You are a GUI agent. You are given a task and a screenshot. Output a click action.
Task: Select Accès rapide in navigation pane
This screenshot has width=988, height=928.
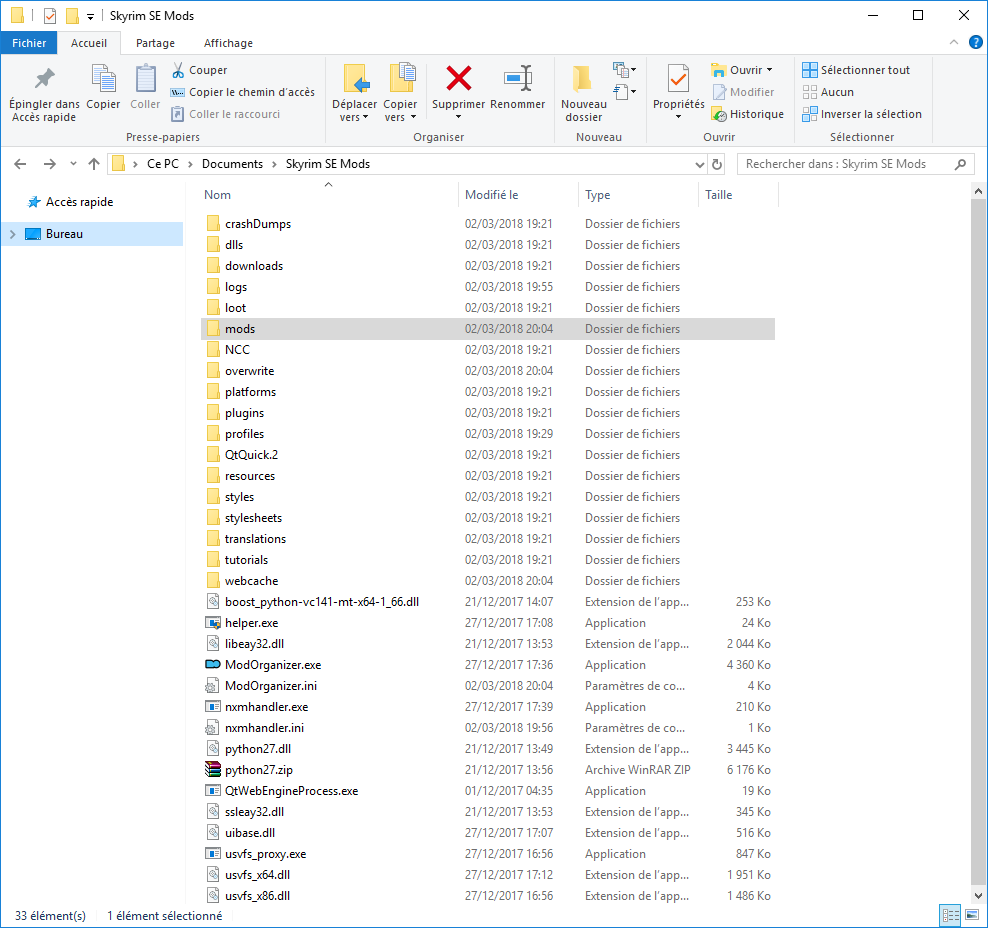pyautogui.click(x=79, y=202)
